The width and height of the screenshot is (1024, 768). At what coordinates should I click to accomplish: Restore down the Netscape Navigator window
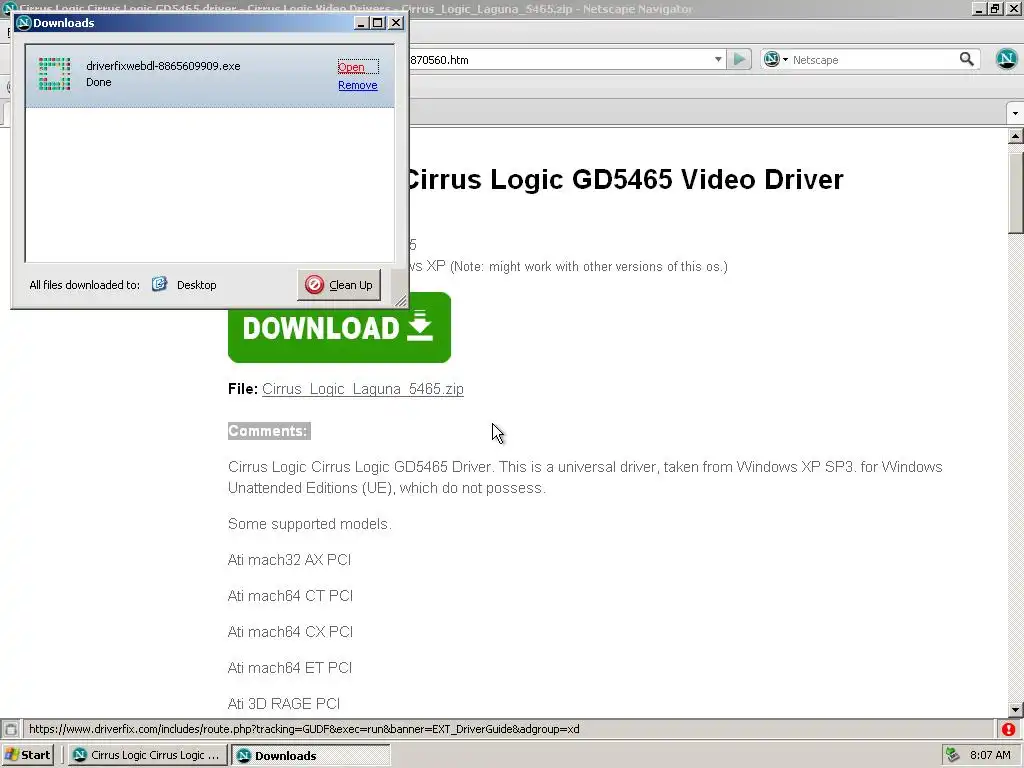click(x=995, y=9)
